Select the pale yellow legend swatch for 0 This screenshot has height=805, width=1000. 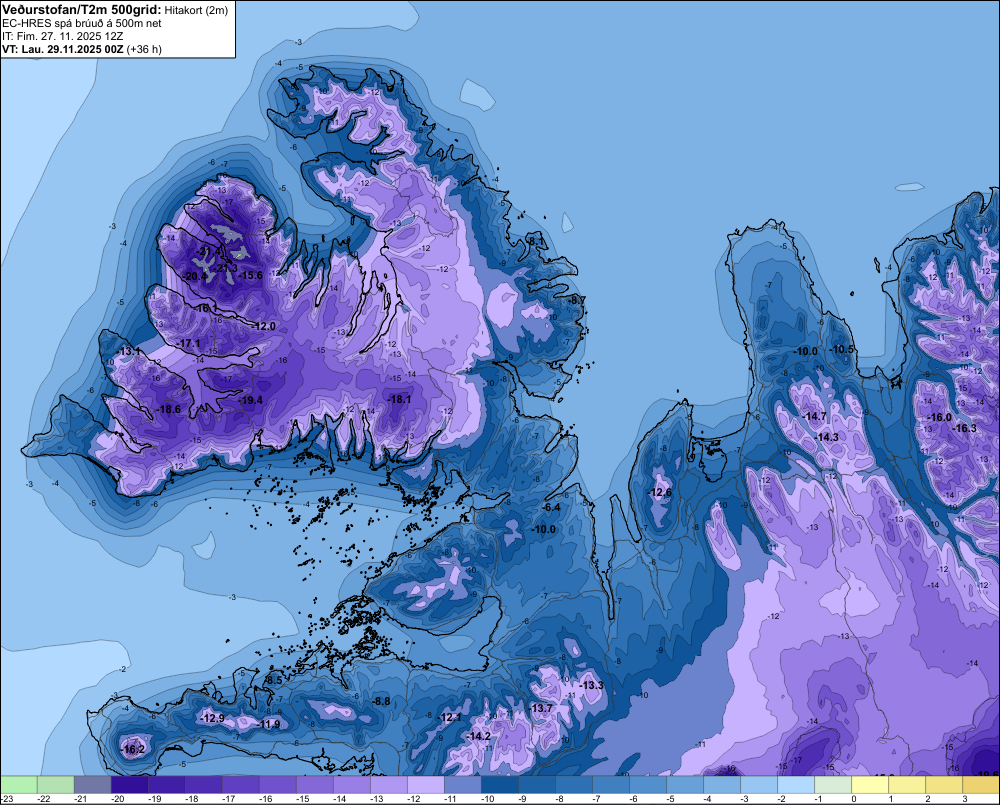[x=870, y=785]
